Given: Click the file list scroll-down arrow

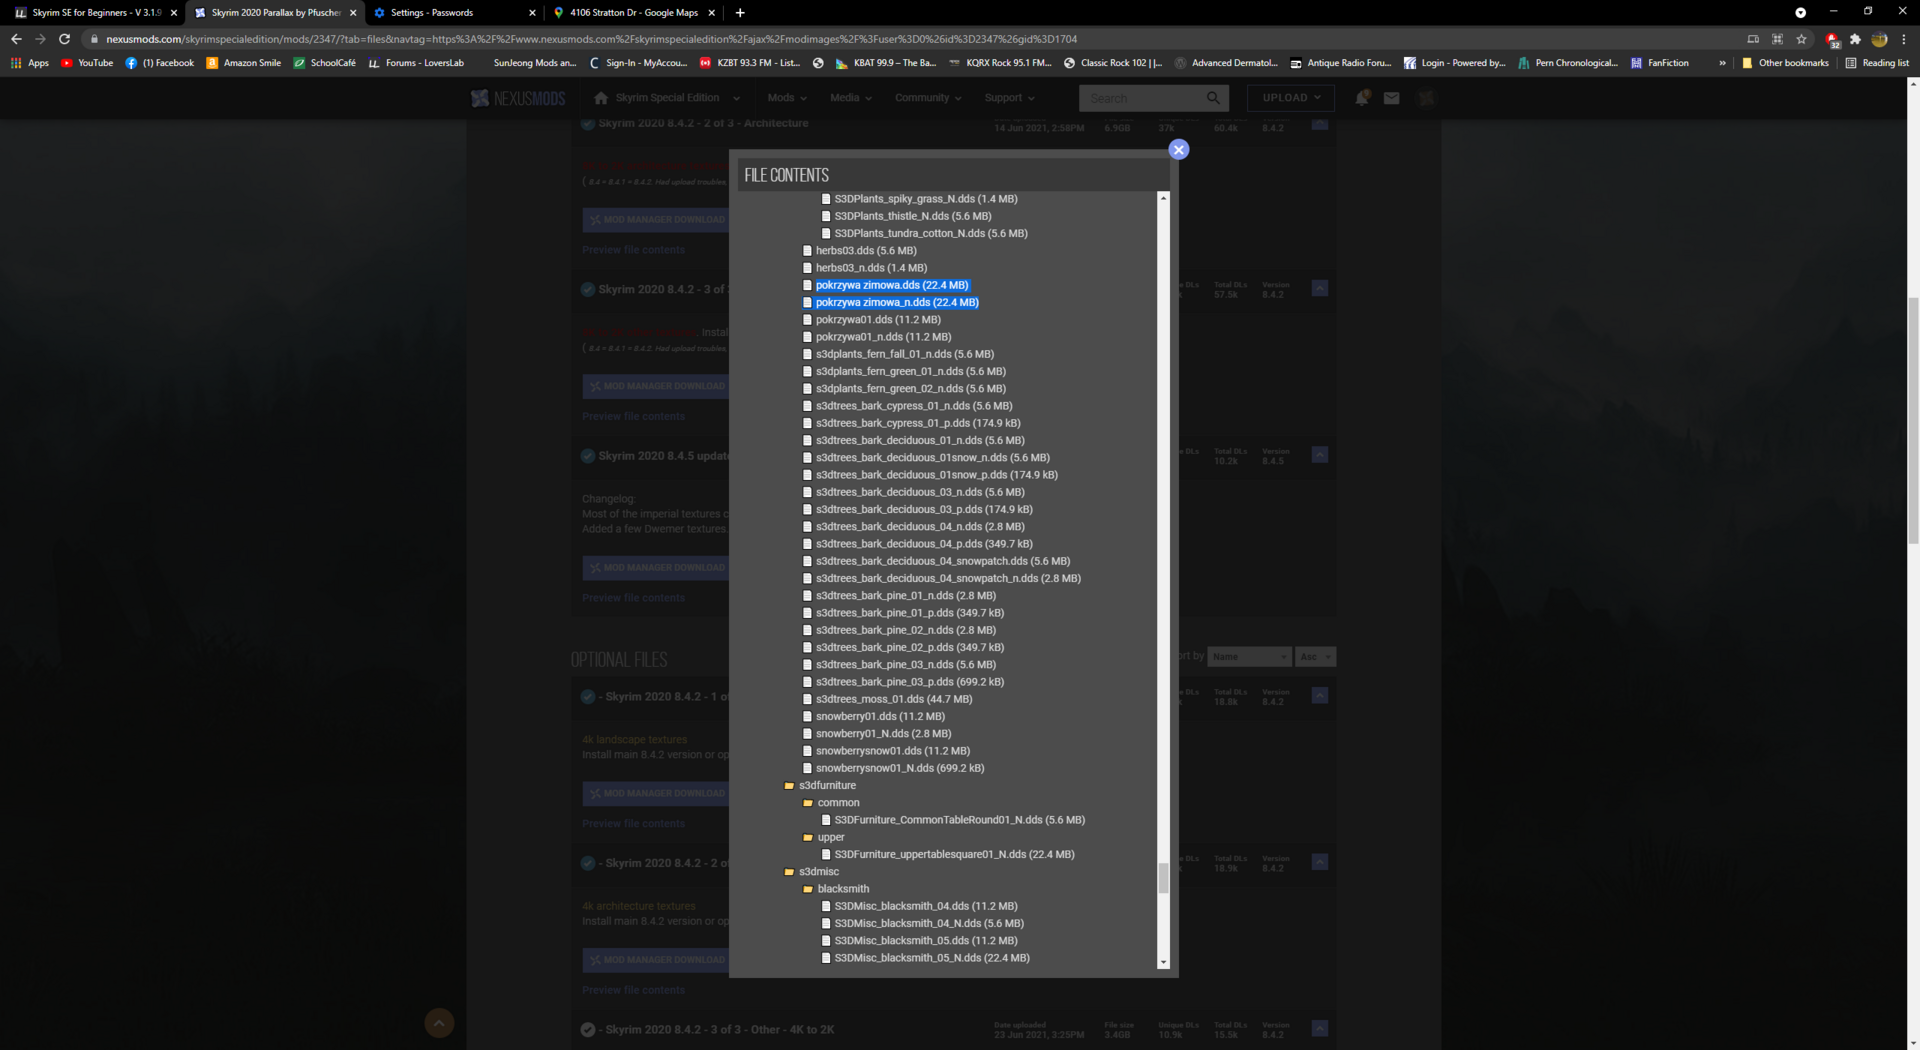Looking at the screenshot, I should 1163,963.
